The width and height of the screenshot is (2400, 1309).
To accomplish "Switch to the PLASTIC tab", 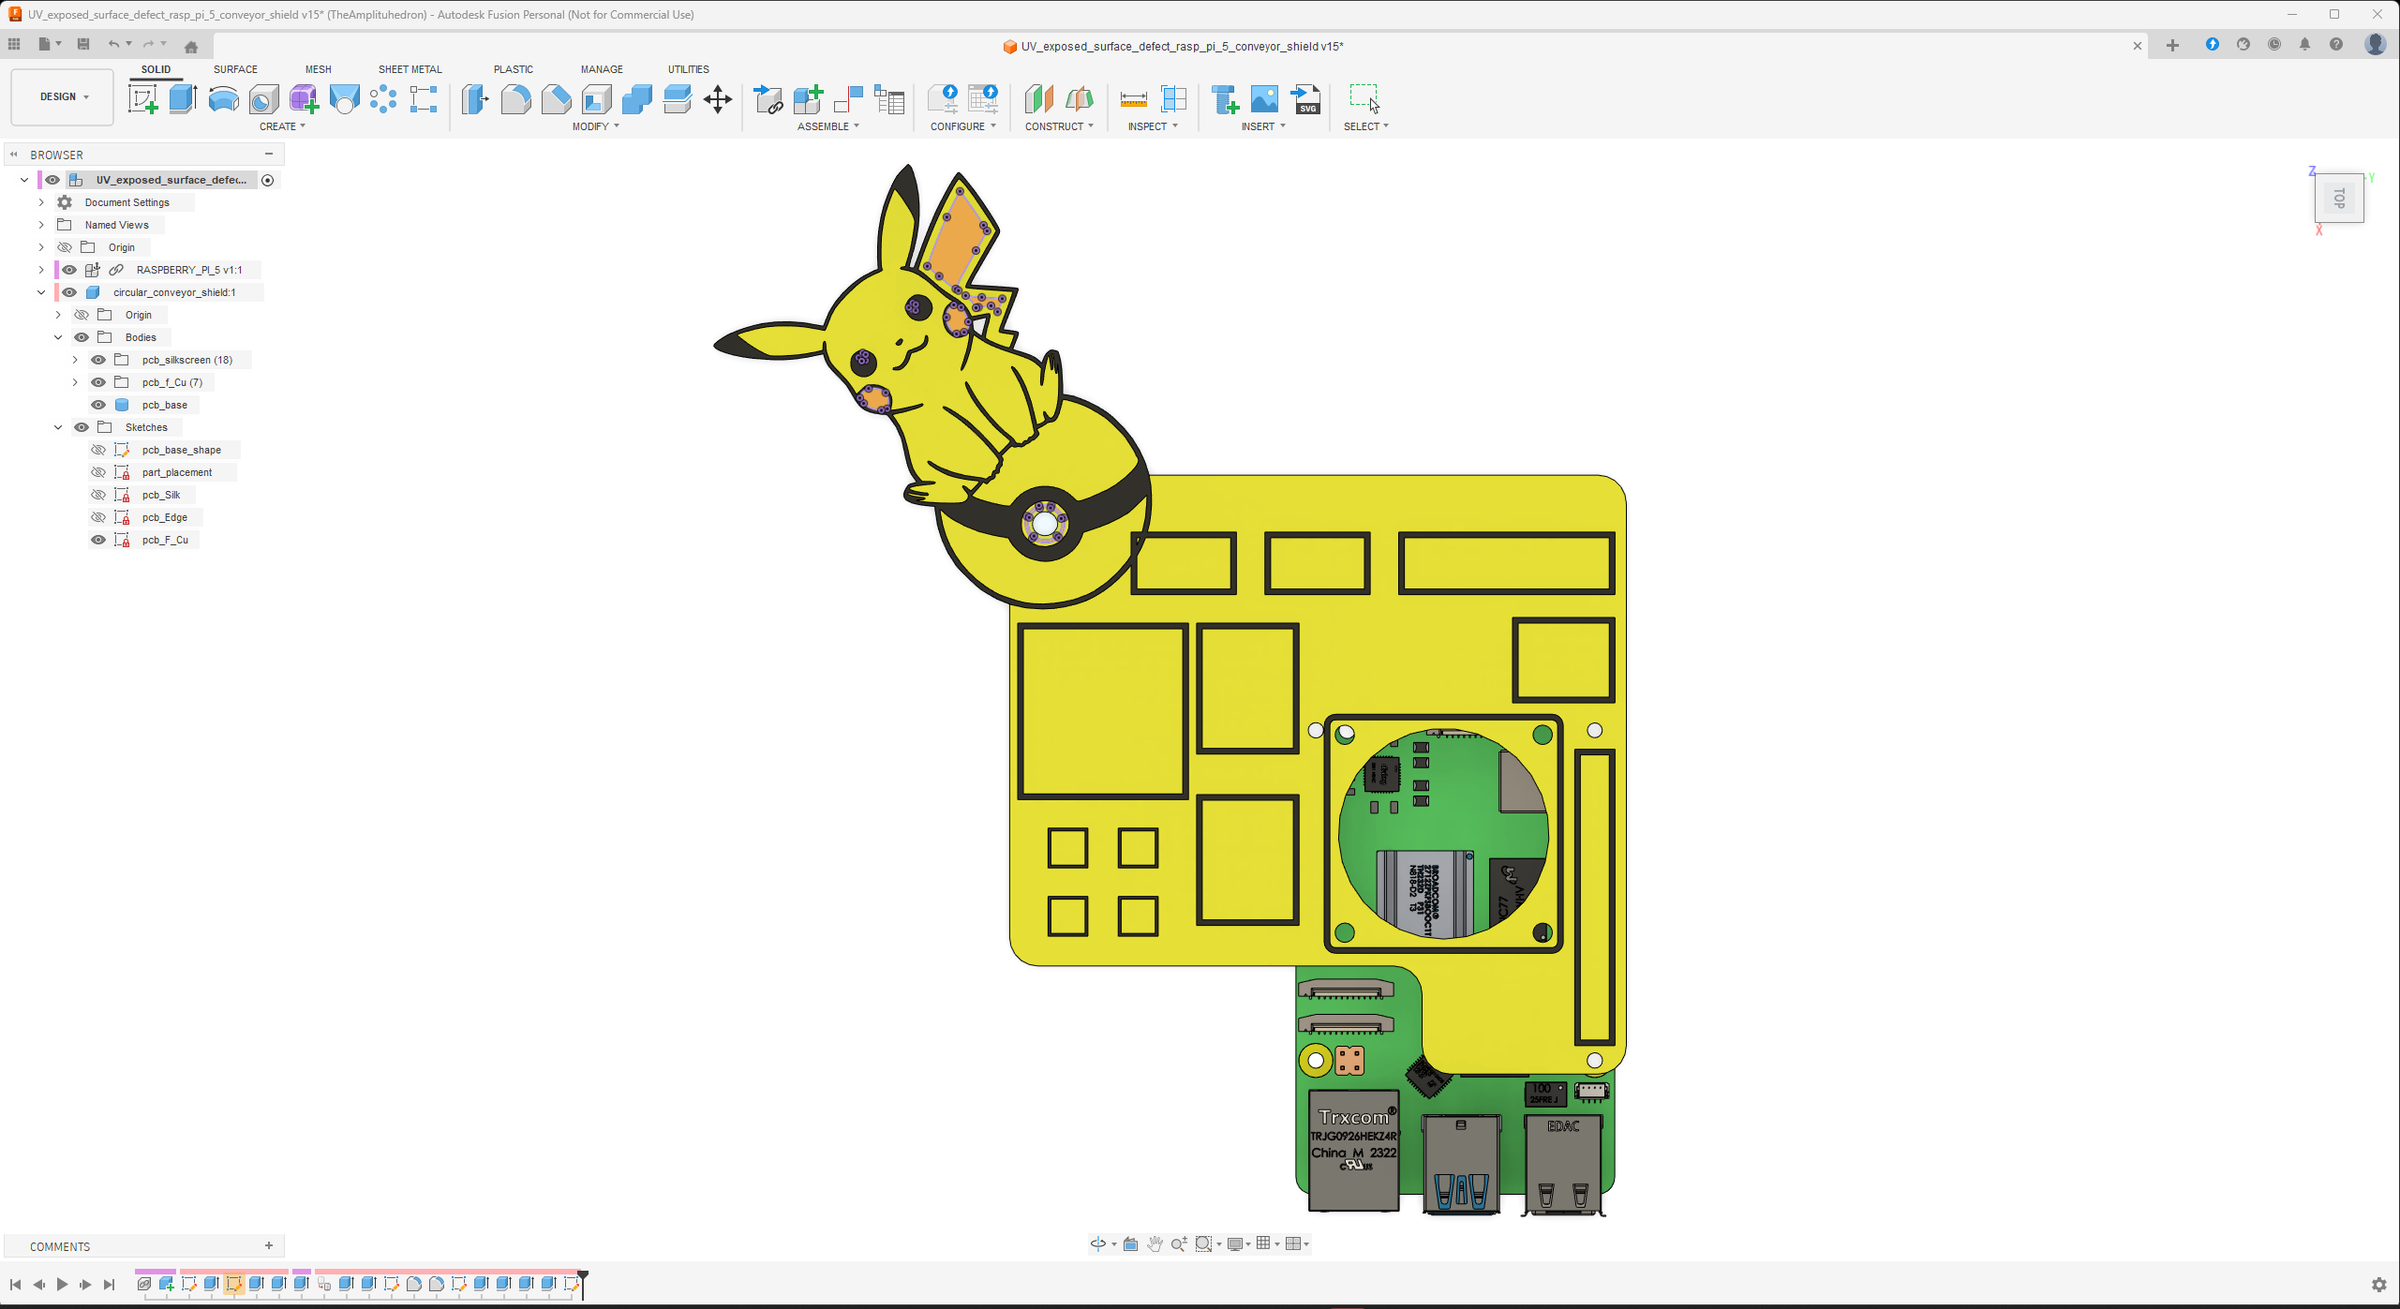I will (513, 69).
